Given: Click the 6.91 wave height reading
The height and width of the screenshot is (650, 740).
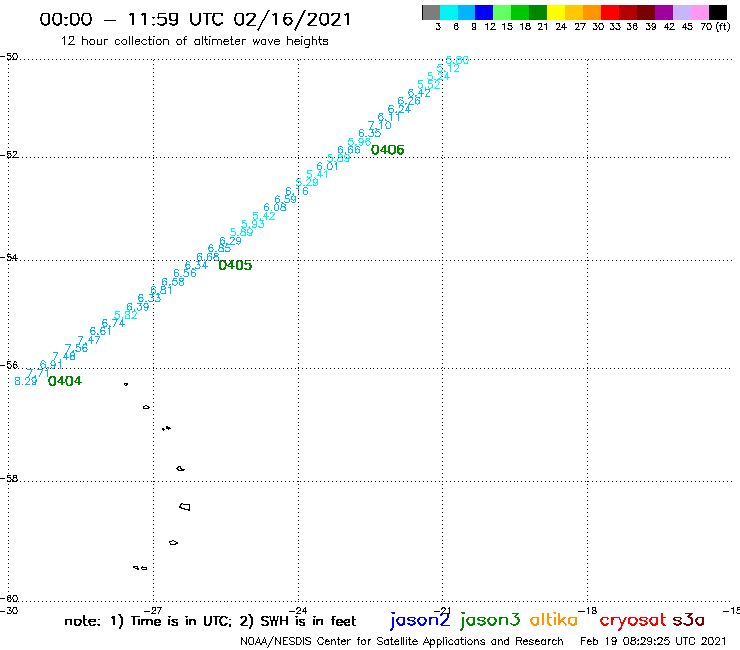Looking at the screenshot, I should (x=50, y=364).
